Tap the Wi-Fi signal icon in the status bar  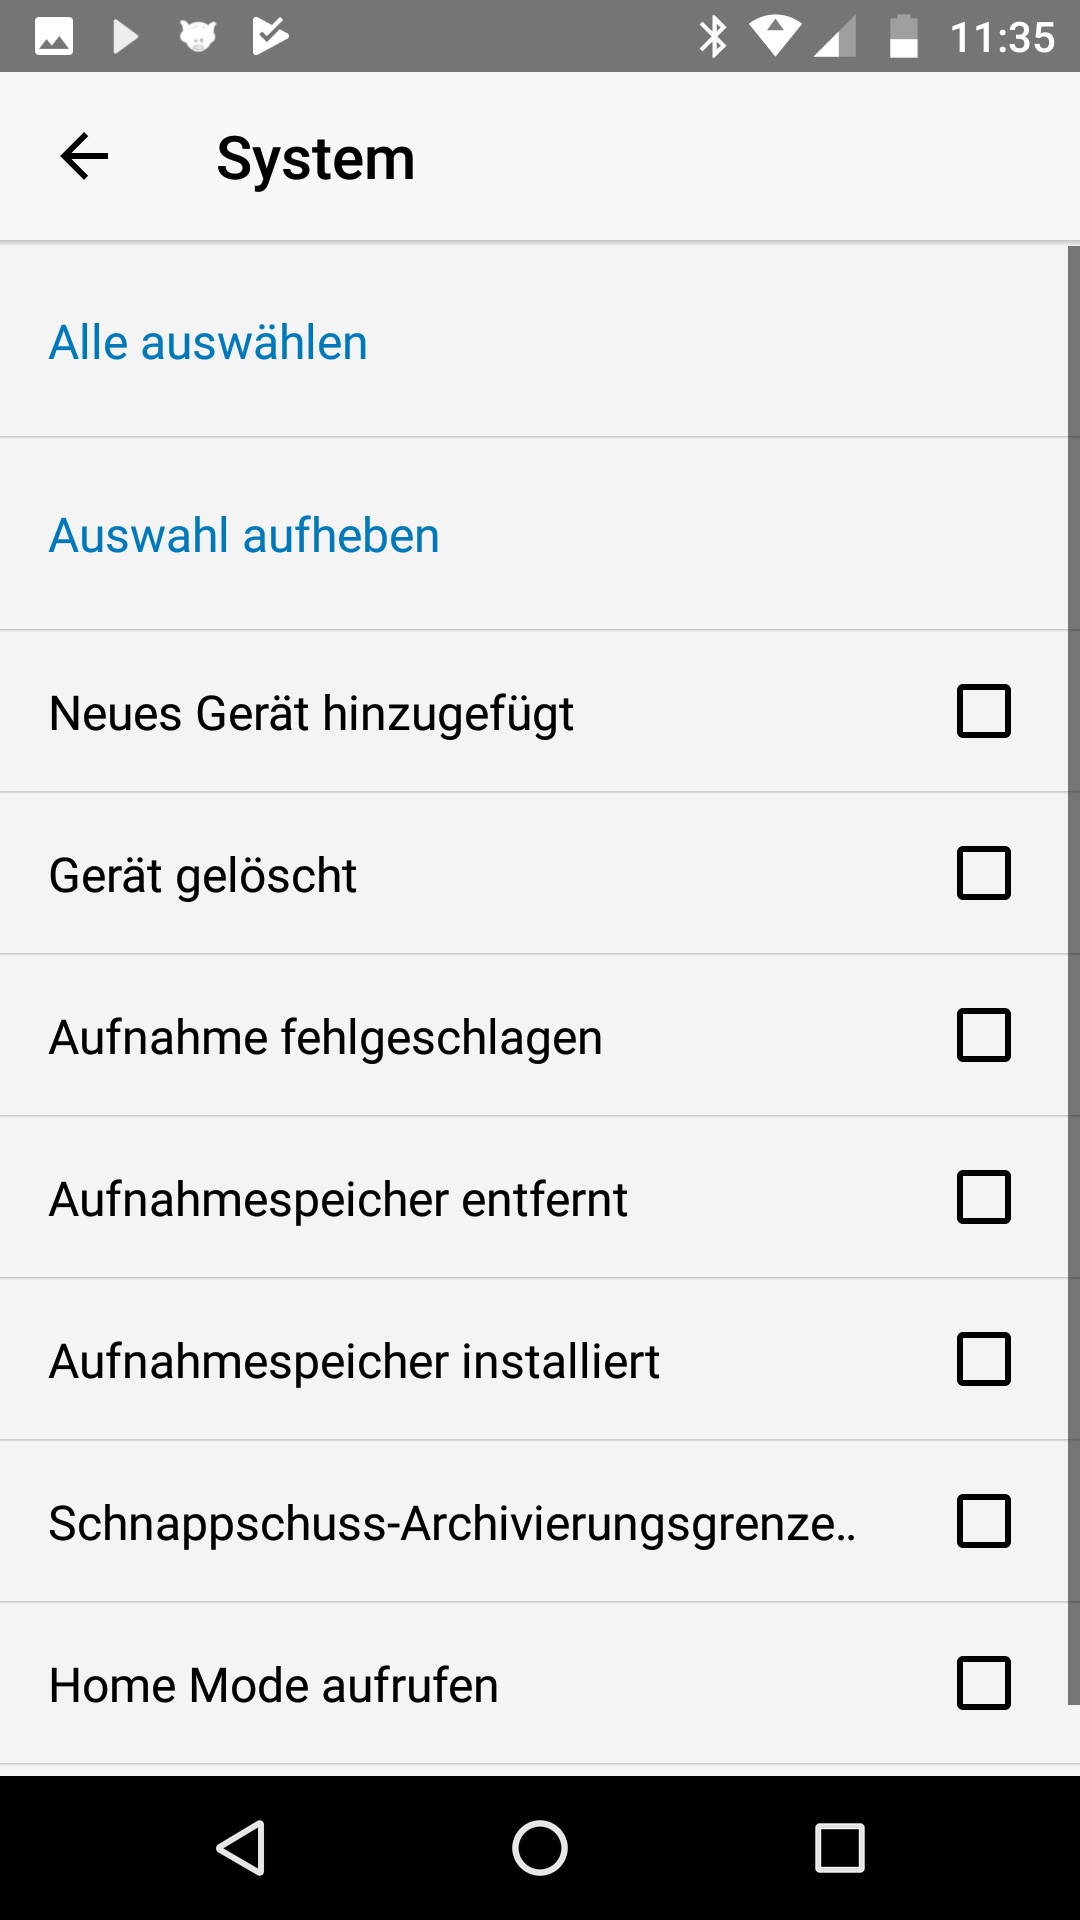pos(774,37)
